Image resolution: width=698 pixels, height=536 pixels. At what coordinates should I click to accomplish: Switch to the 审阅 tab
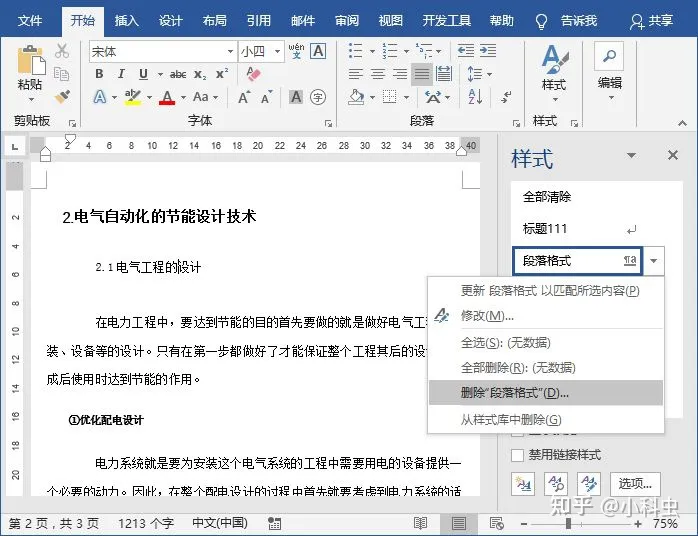346,20
